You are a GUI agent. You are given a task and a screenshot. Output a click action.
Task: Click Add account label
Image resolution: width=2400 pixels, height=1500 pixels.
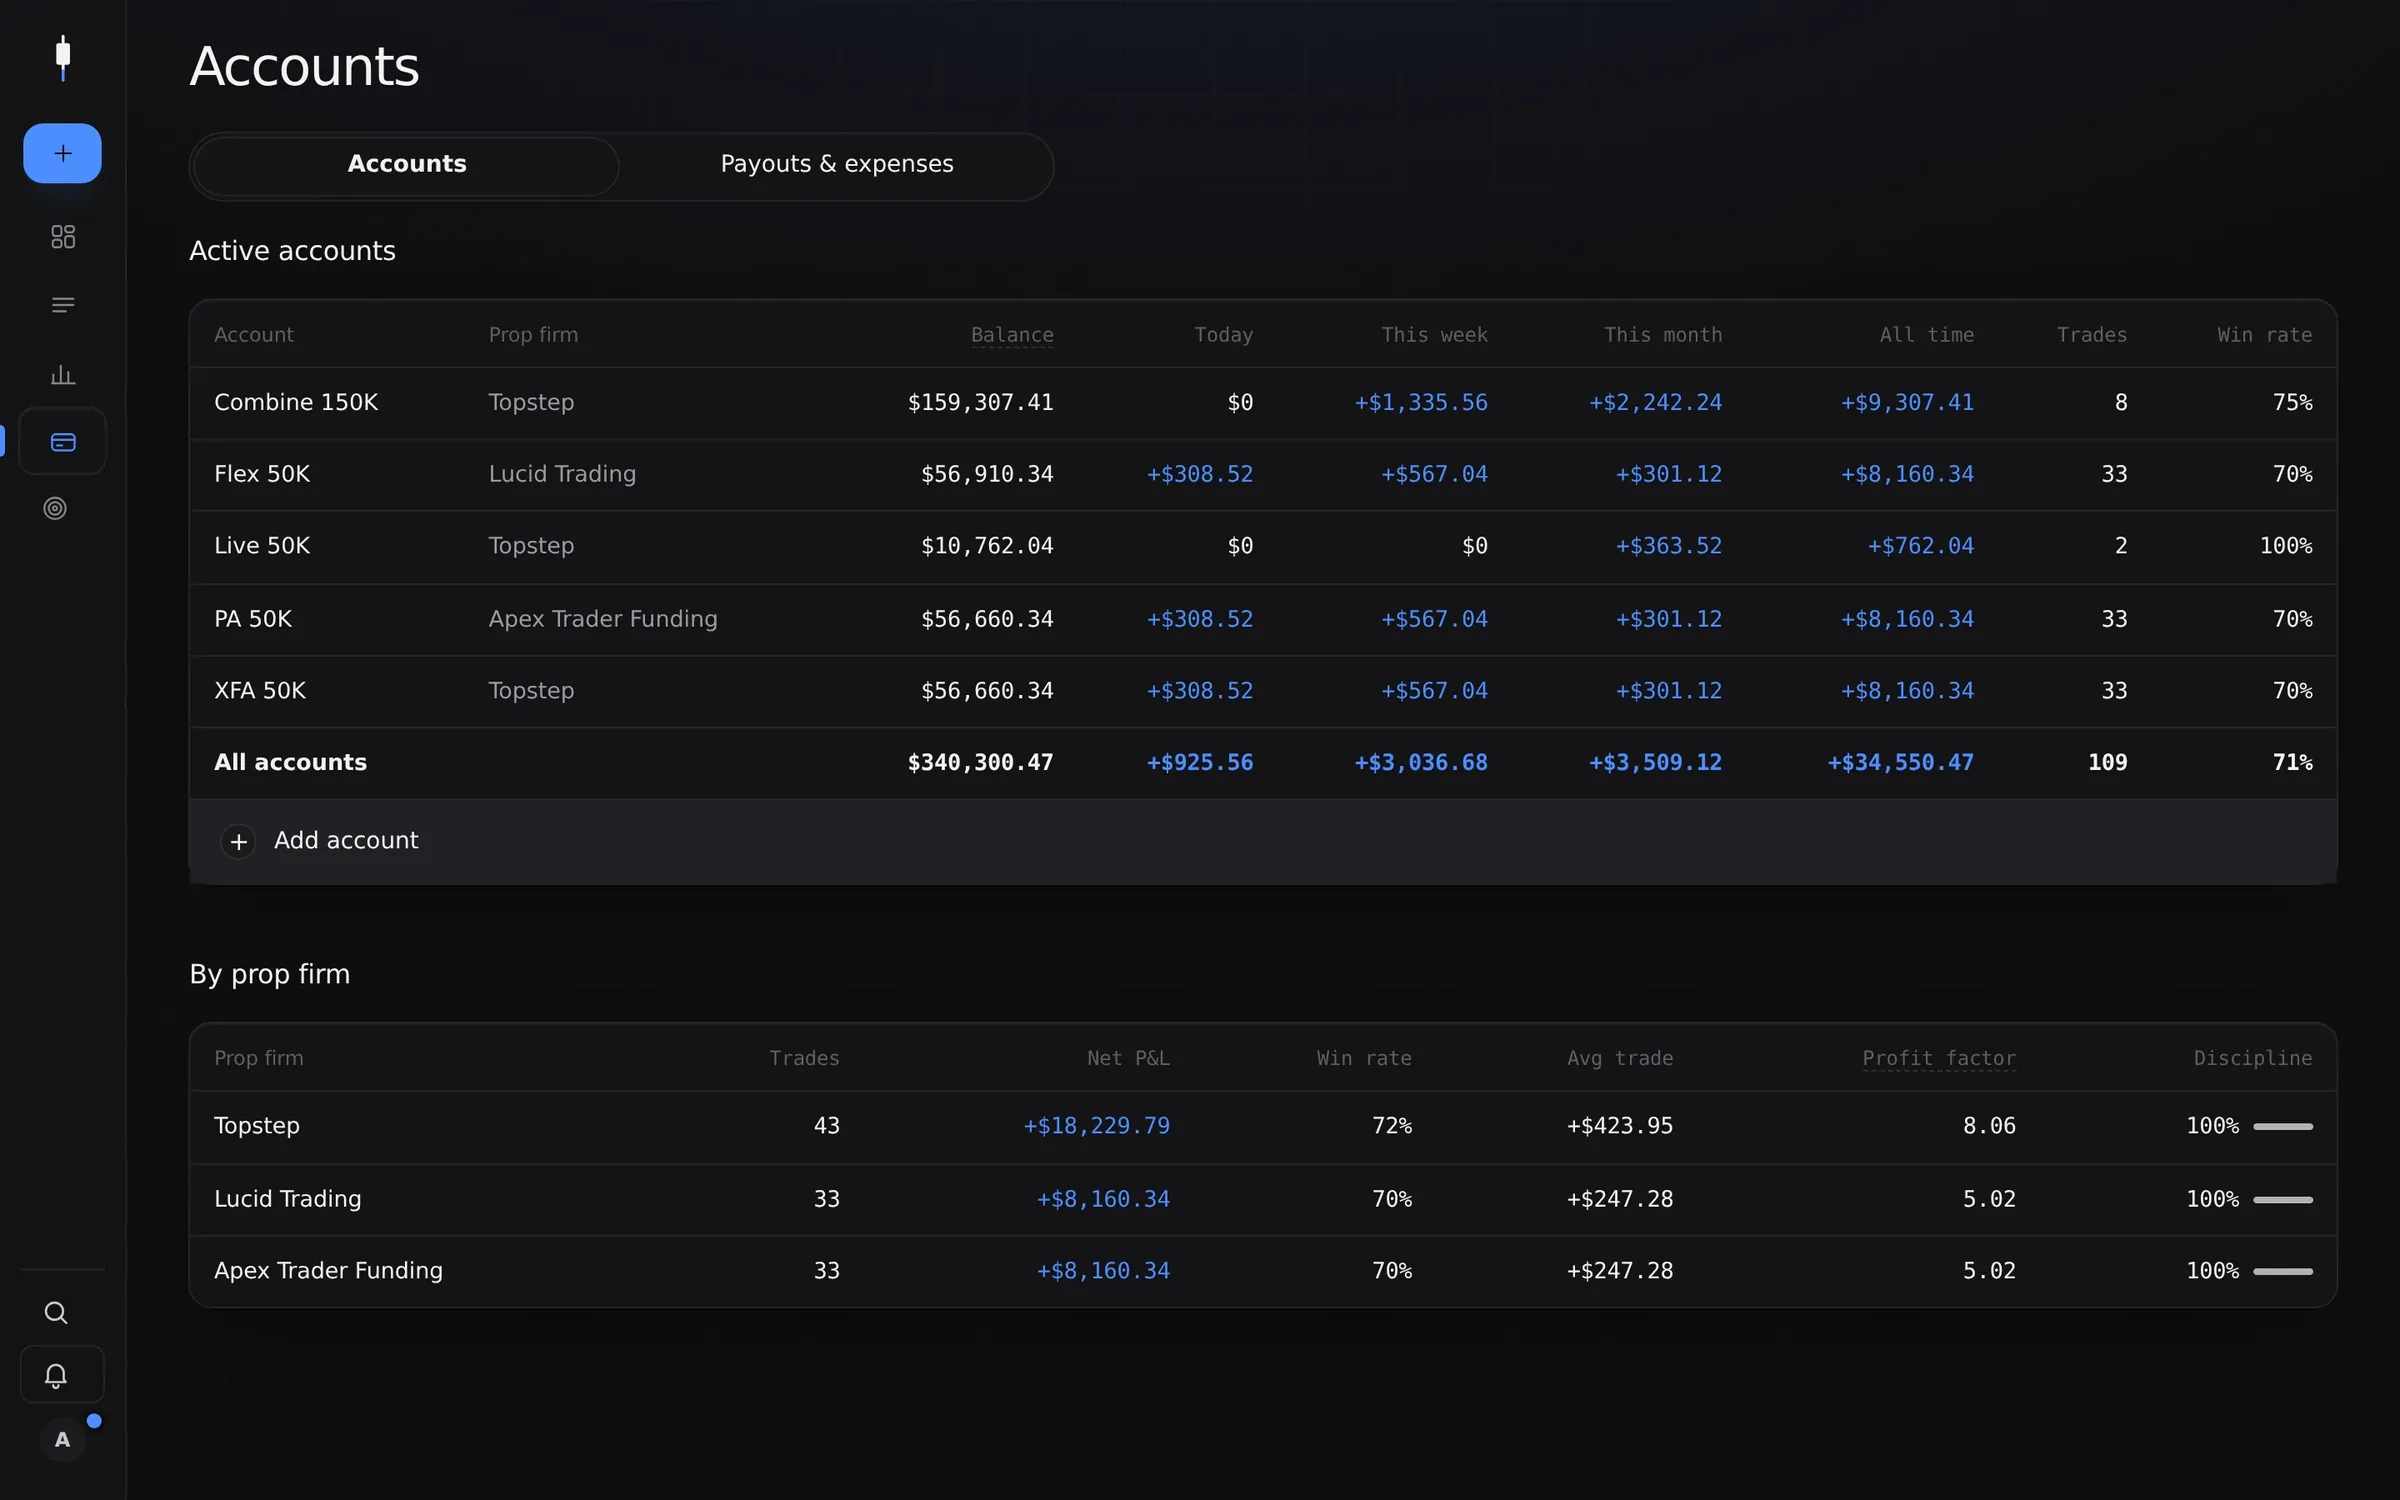tap(346, 841)
